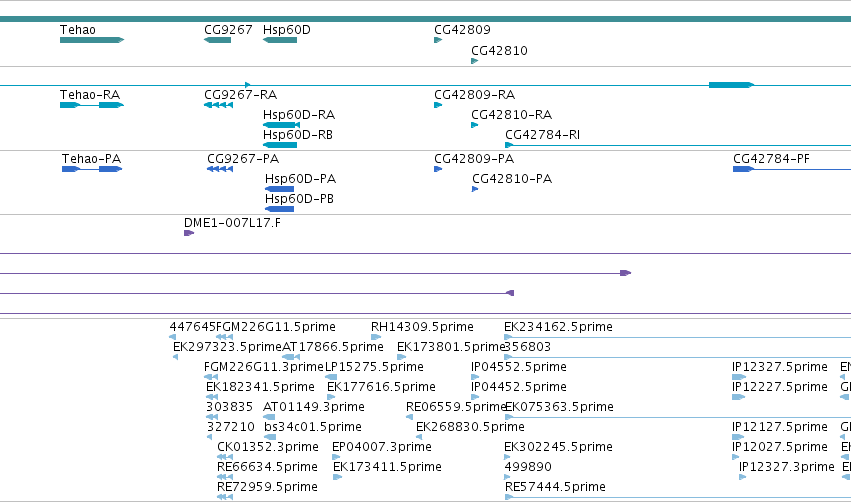Select the EK302245.5prime EST label
This screenshot has height=502, width=851.
(x=558, y=448)
